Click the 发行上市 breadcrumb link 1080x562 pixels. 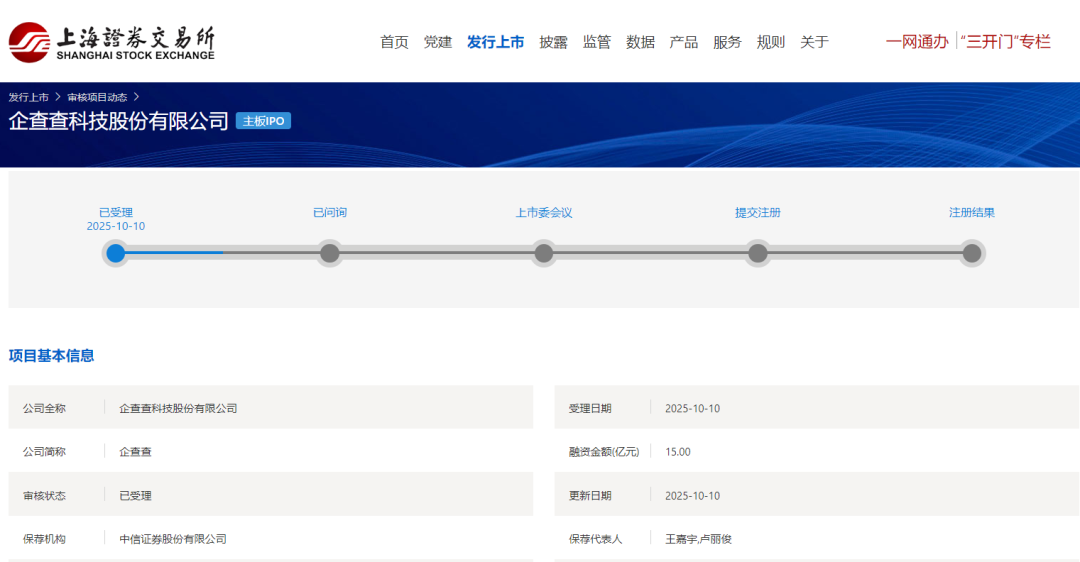[x=29, y=97]
